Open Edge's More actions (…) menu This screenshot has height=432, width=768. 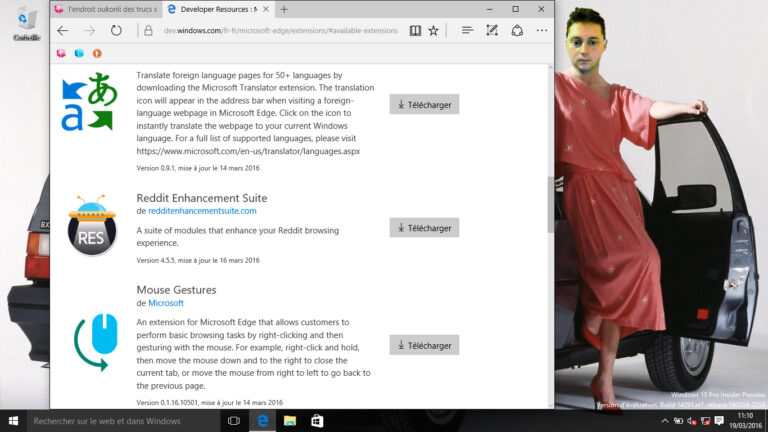541,31
